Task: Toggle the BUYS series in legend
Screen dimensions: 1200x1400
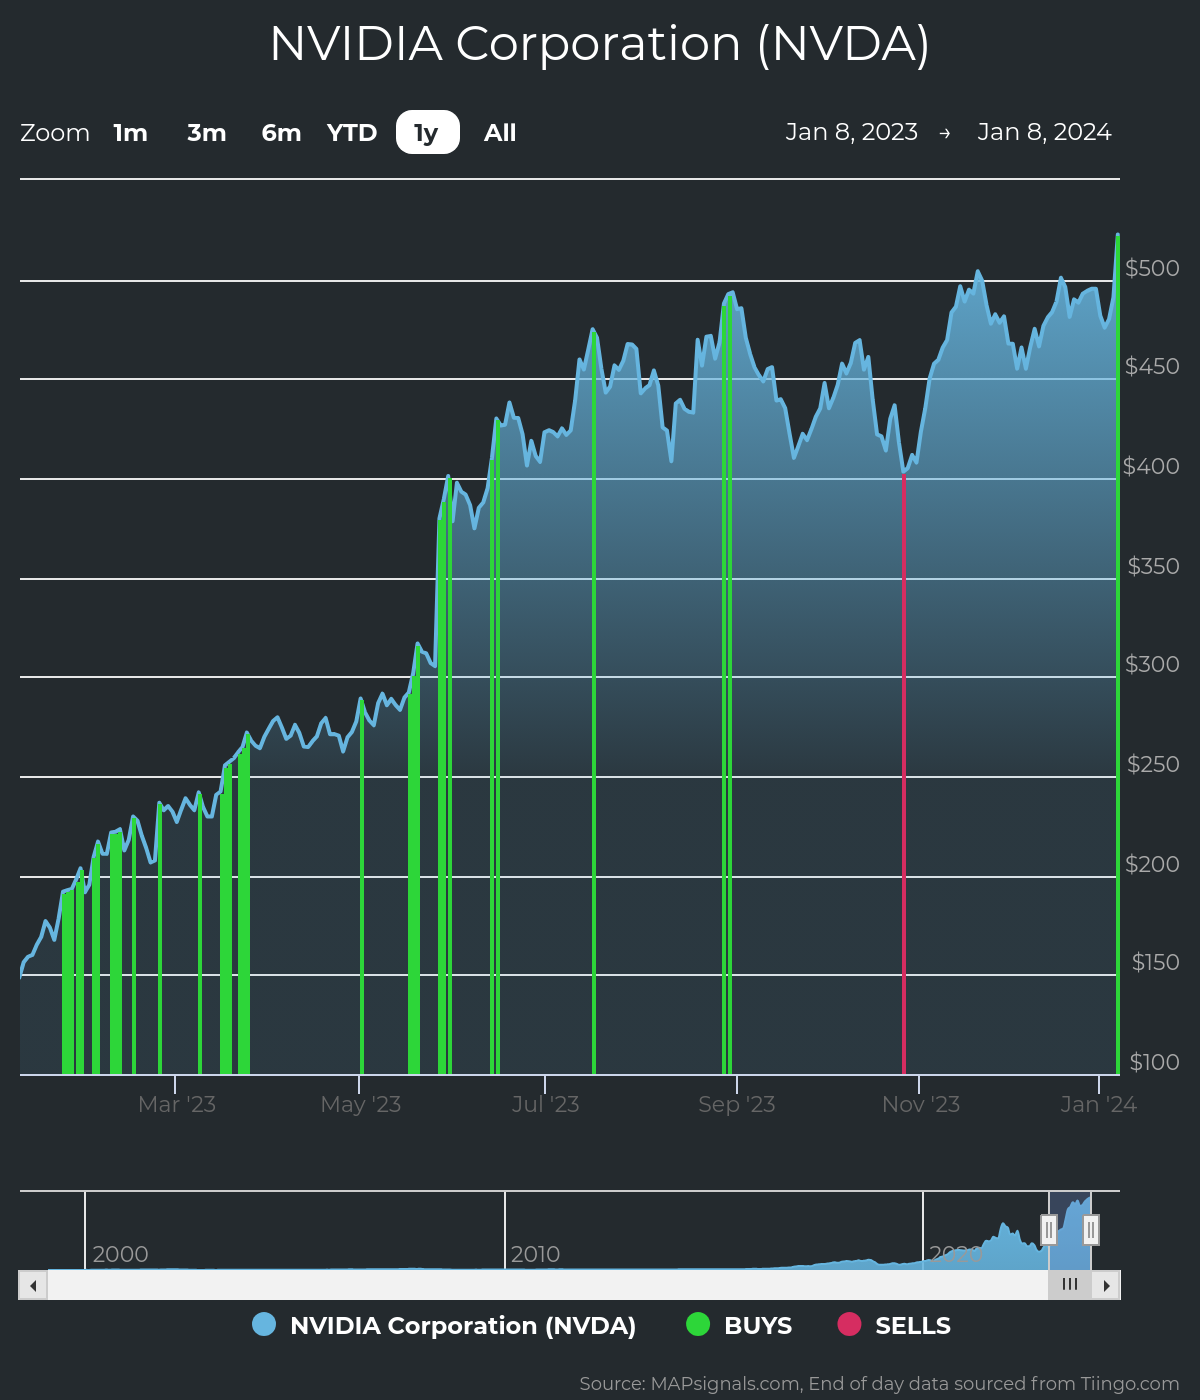Action: click(740, 1325)
